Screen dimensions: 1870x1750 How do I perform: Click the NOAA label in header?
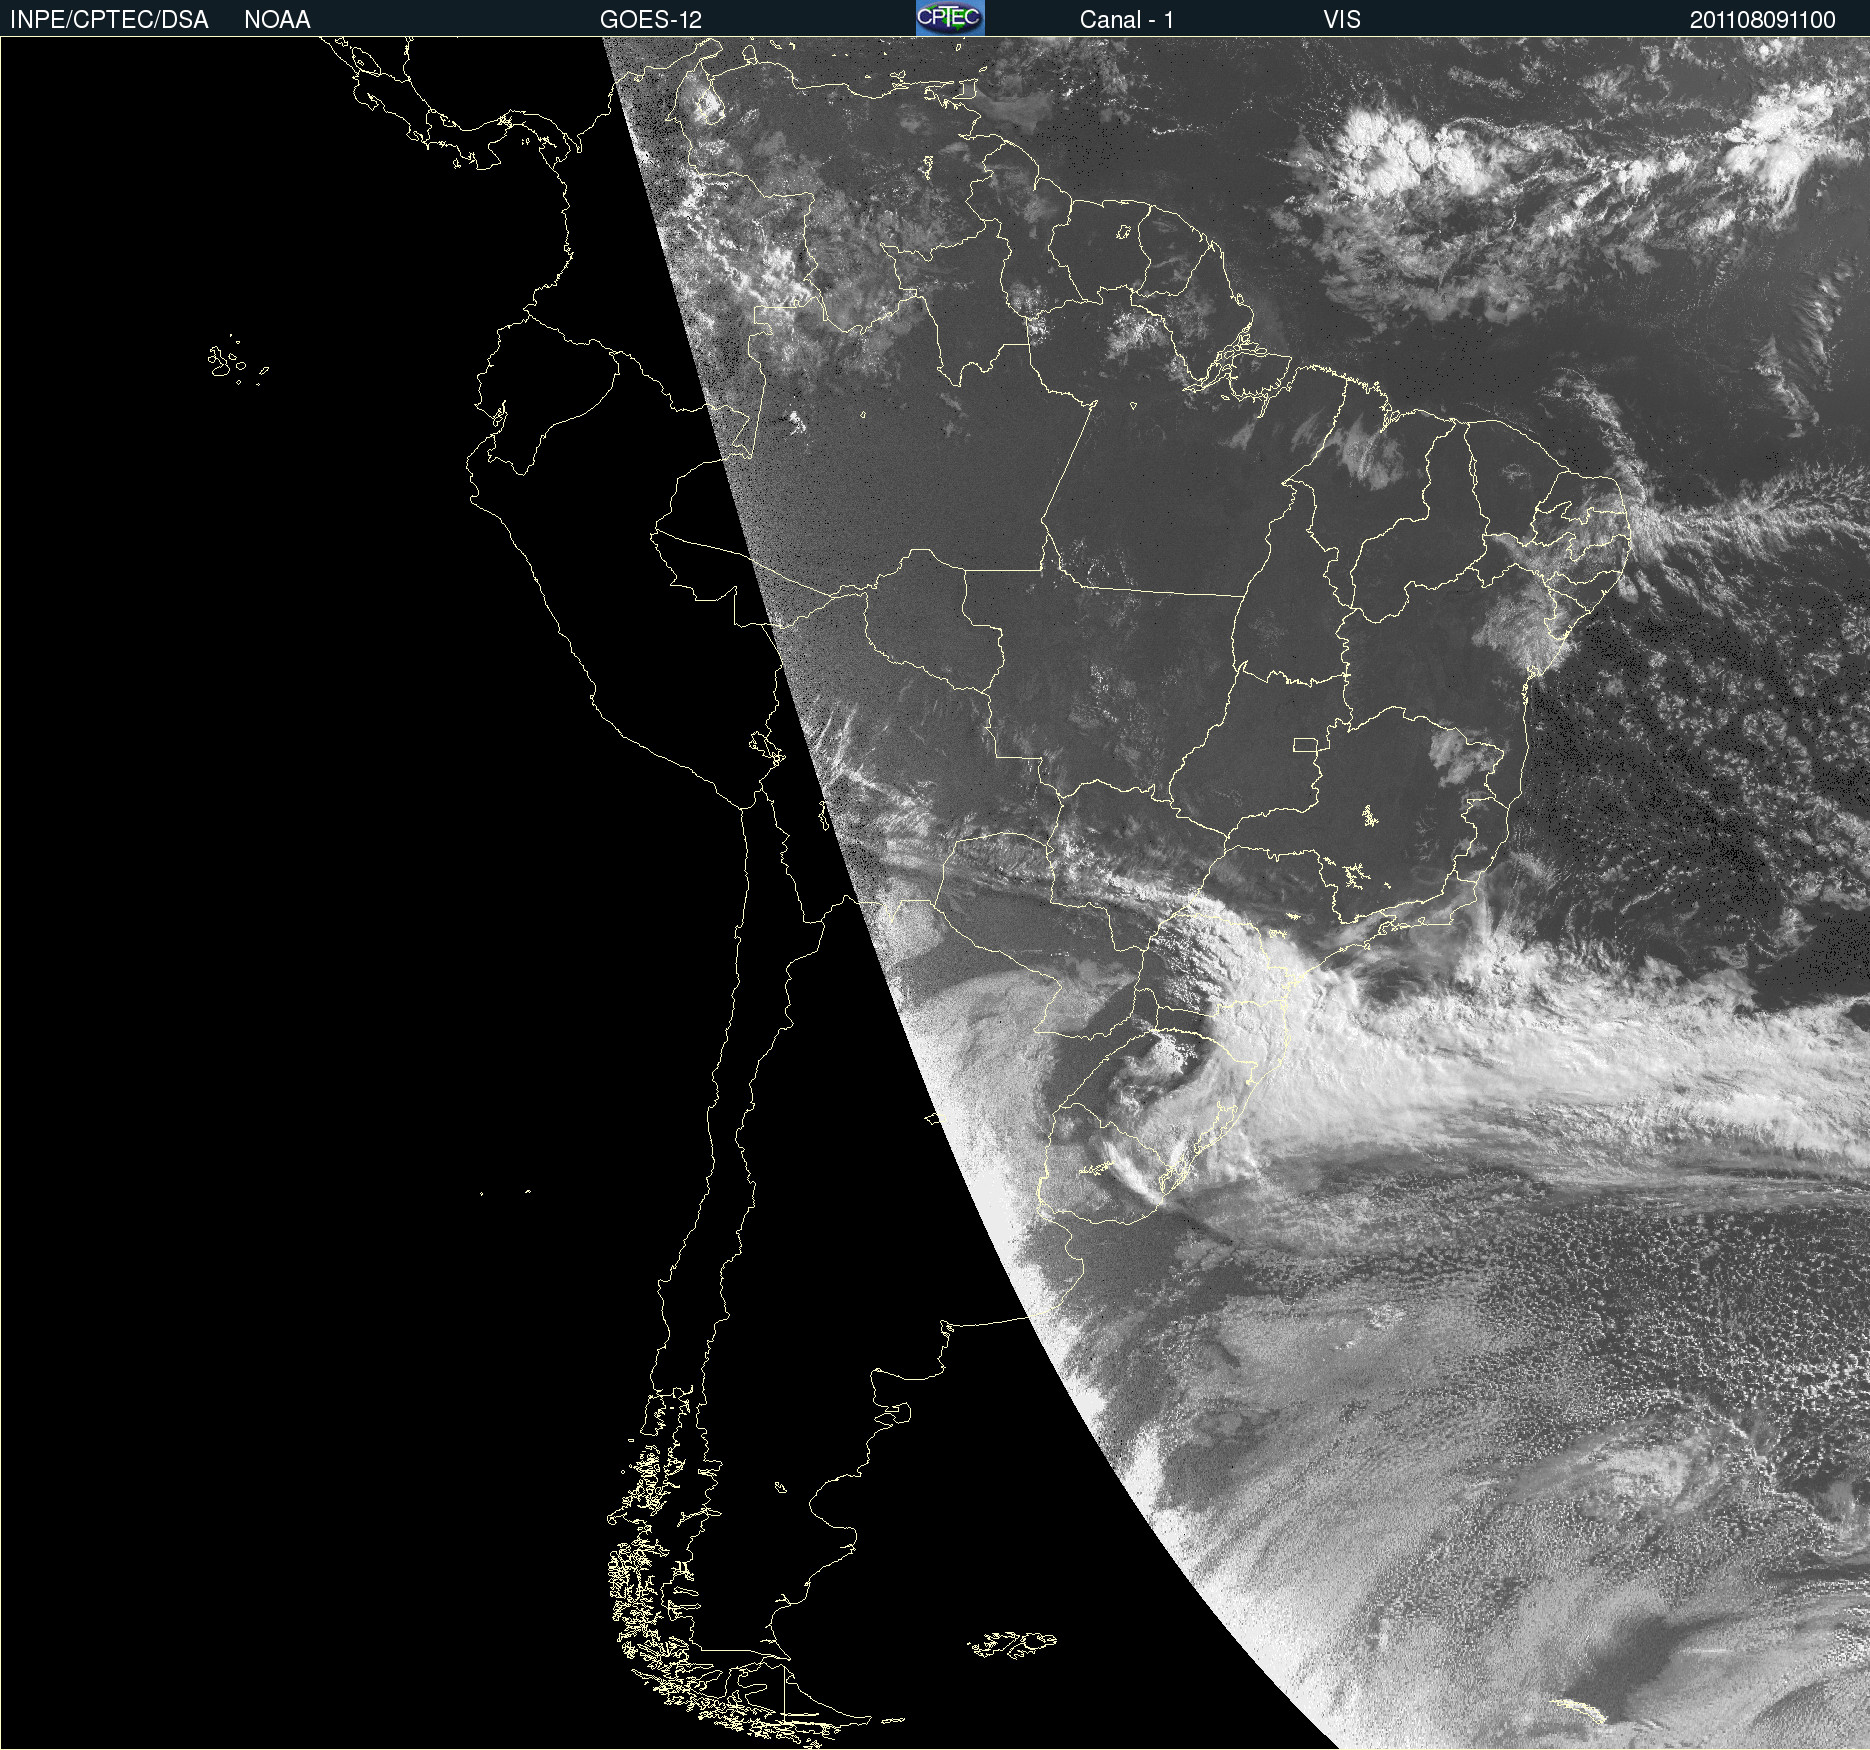(277, 20)
